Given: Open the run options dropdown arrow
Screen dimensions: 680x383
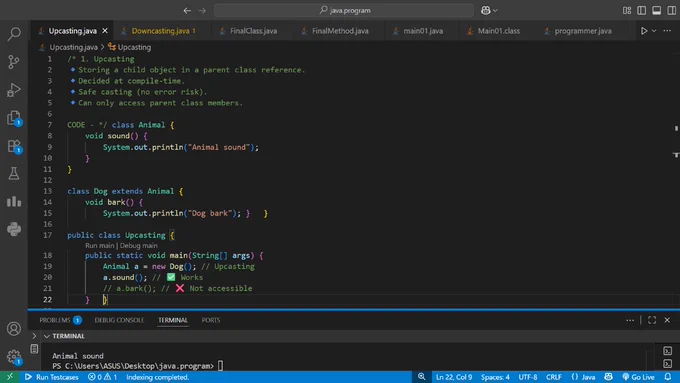Looking at the screenshot, I should click(x=654, y=31).
